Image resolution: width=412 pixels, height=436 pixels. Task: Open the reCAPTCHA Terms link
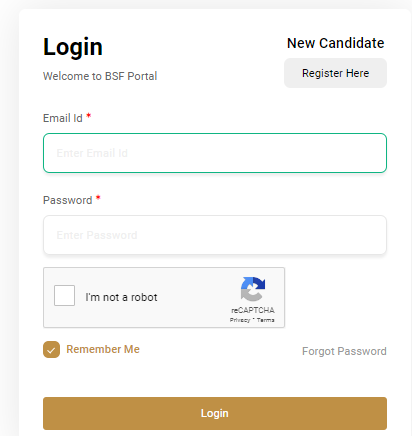(x=266, y=320)
